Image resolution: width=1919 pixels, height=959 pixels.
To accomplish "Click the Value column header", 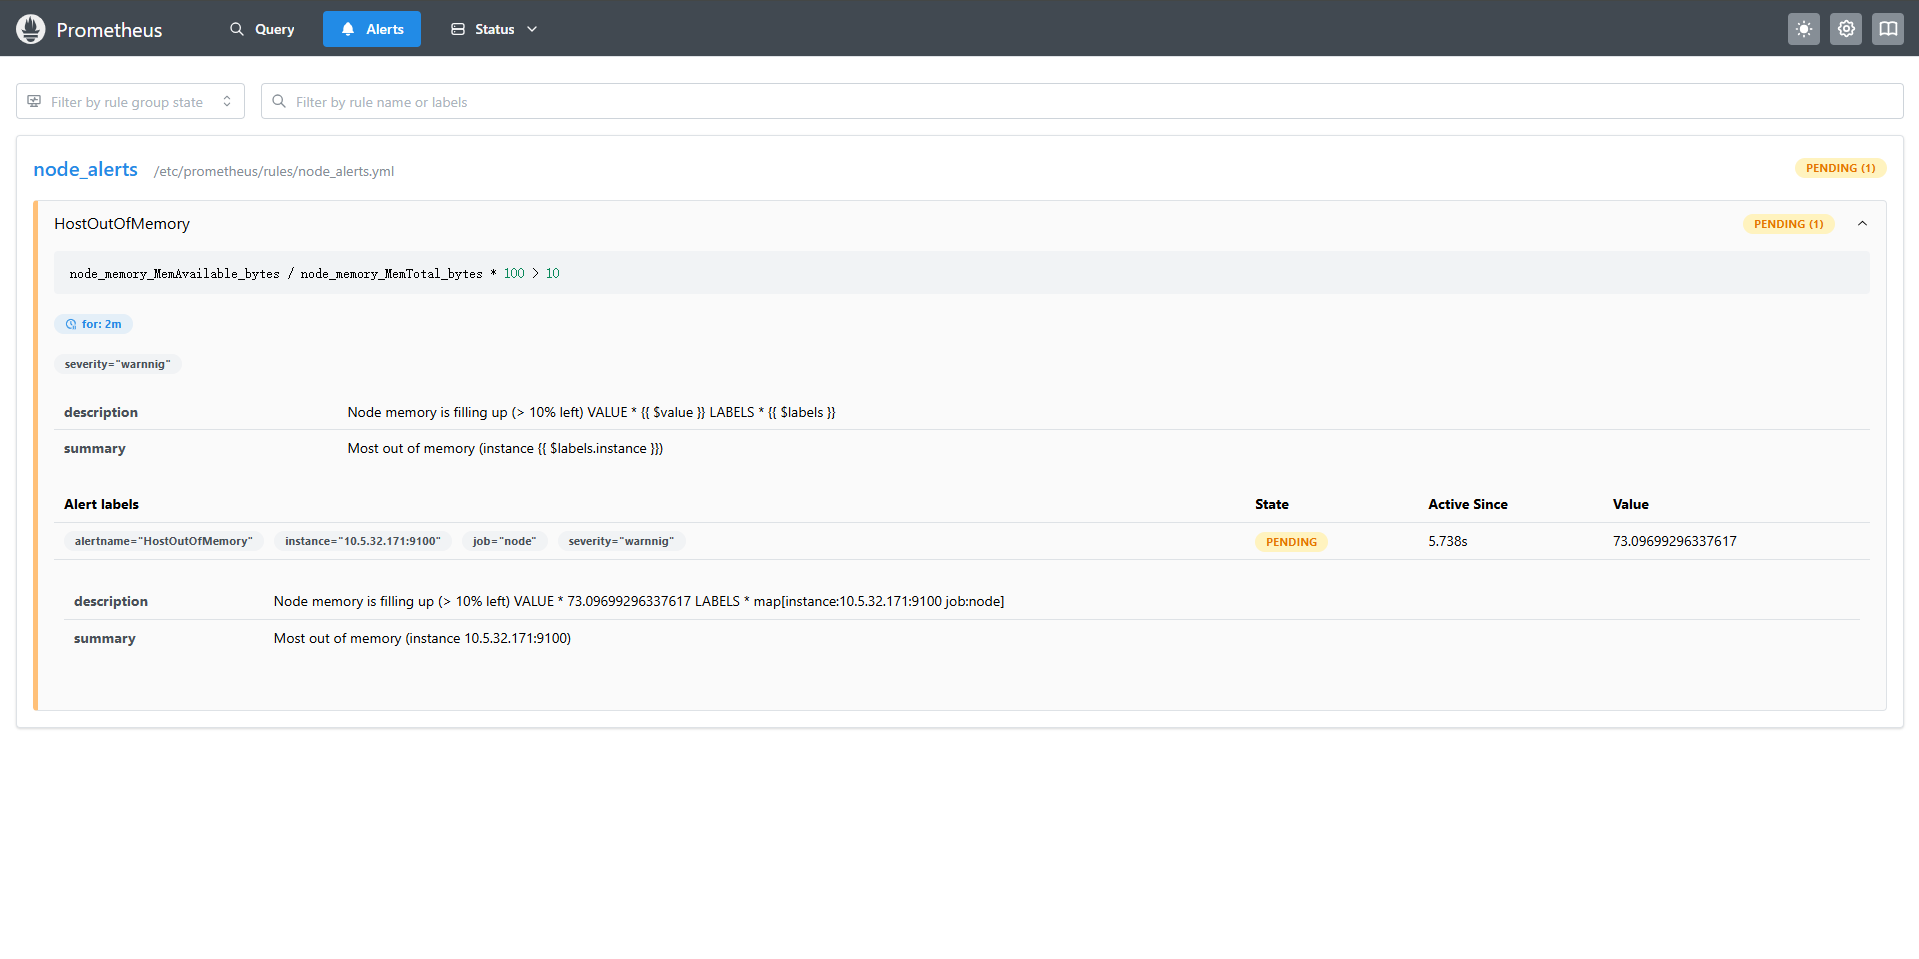I will coord(1630,504).
